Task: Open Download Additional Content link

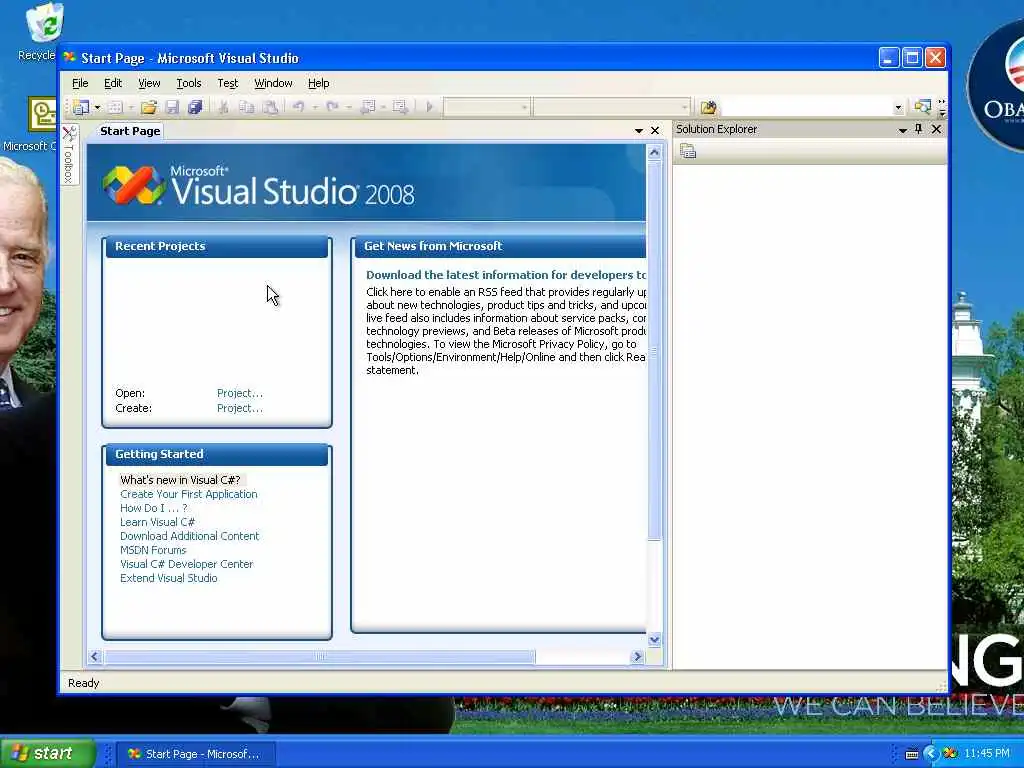Action: coord(189,536)
